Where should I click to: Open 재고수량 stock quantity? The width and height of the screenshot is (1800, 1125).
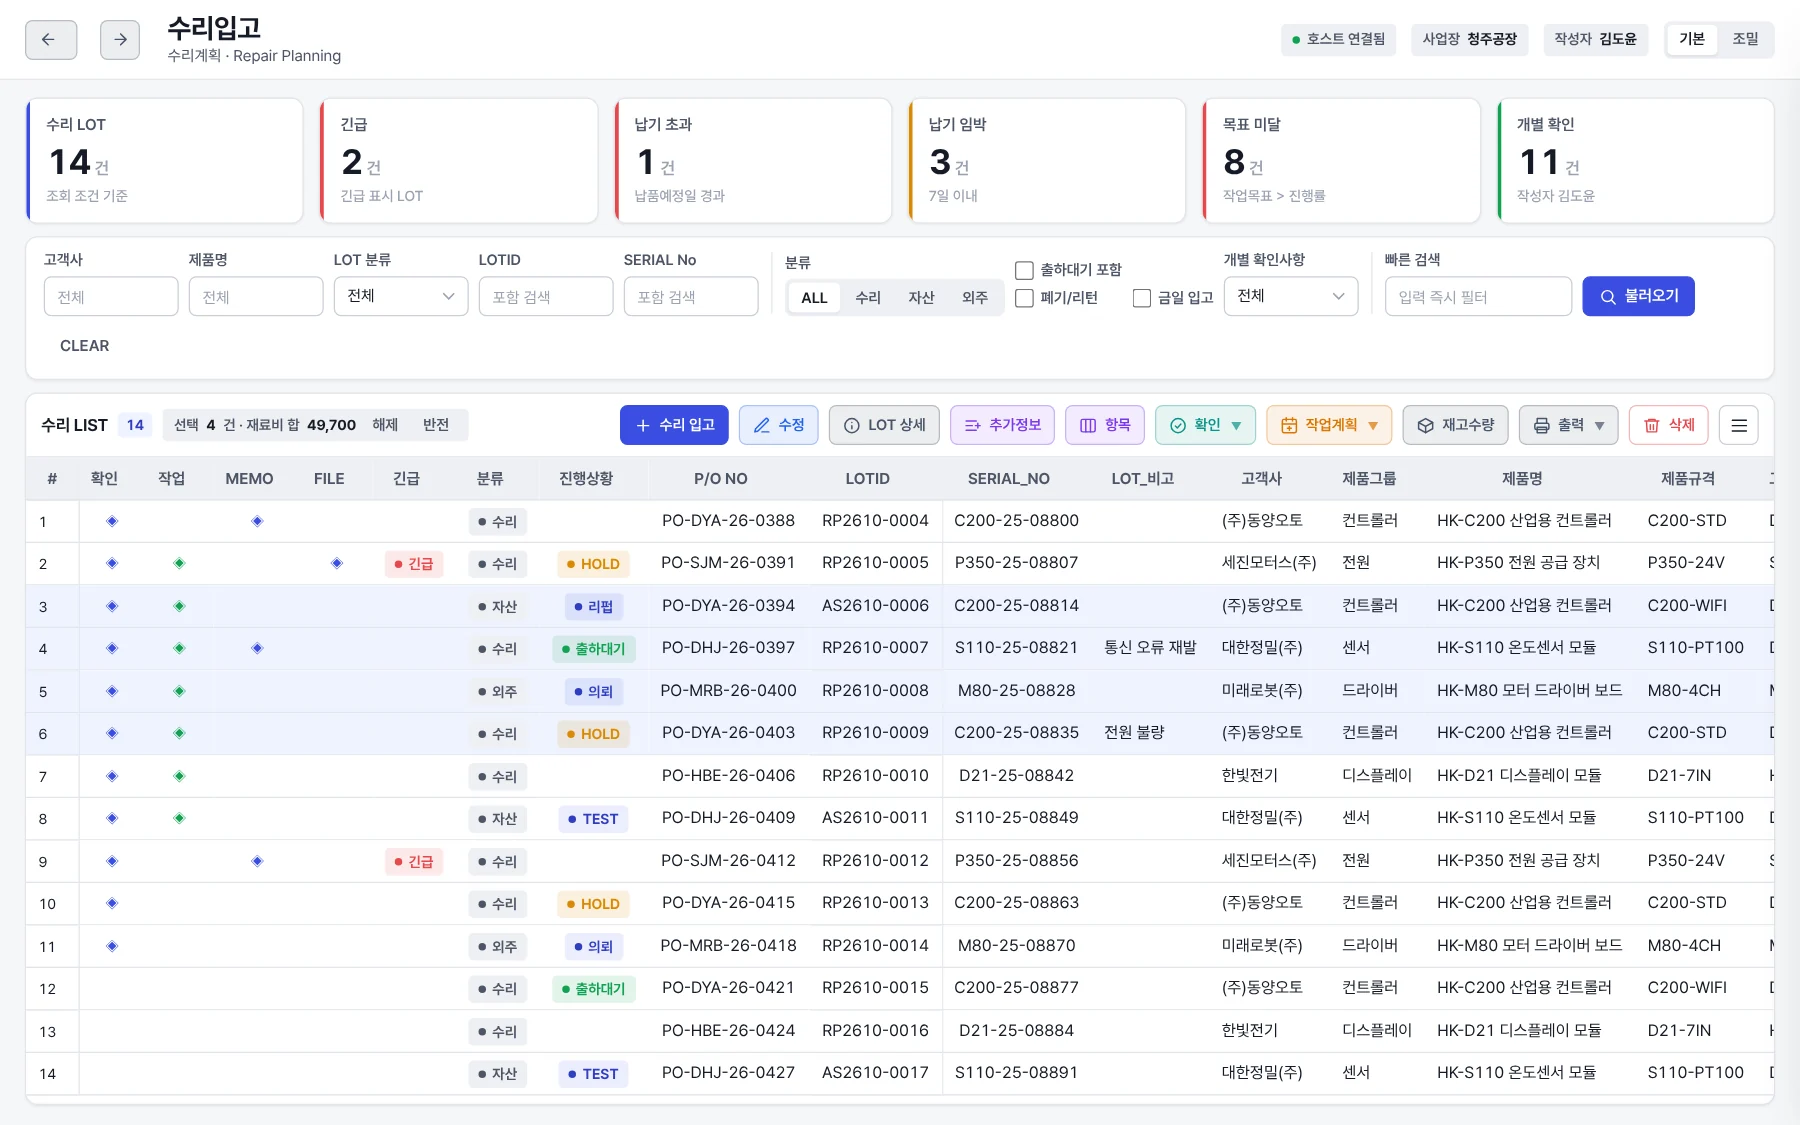click(1456, 425)
